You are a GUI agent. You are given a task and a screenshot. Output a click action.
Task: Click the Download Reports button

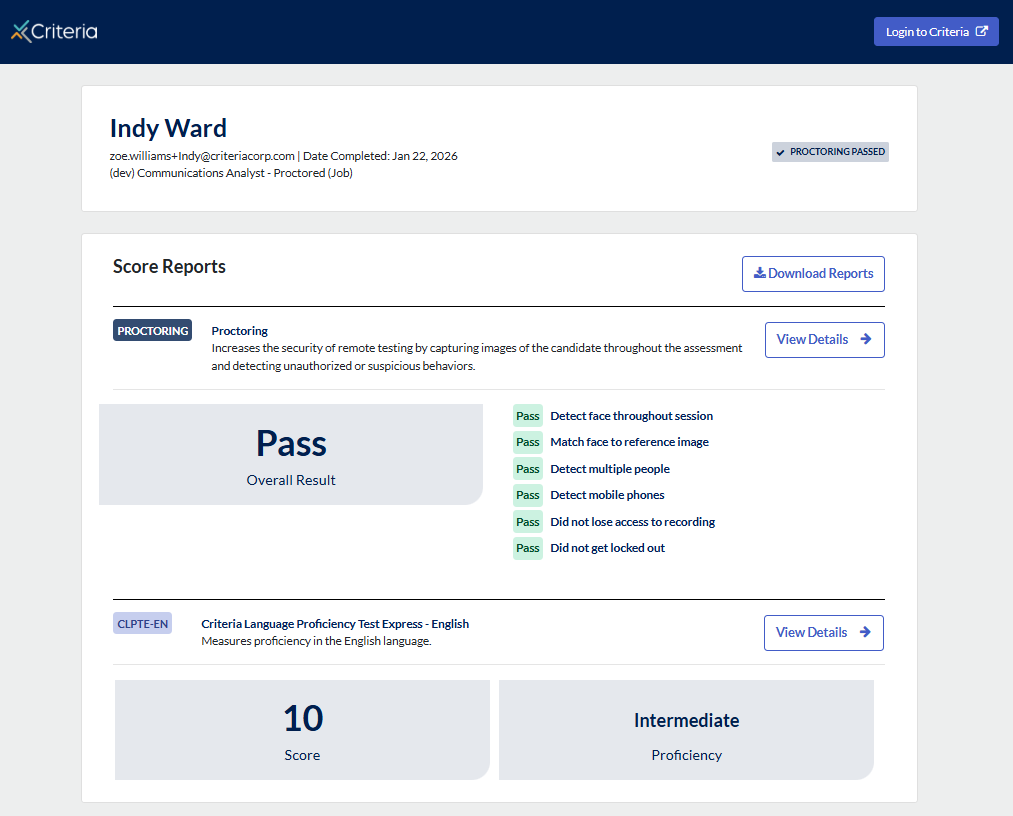coord(813,274)
